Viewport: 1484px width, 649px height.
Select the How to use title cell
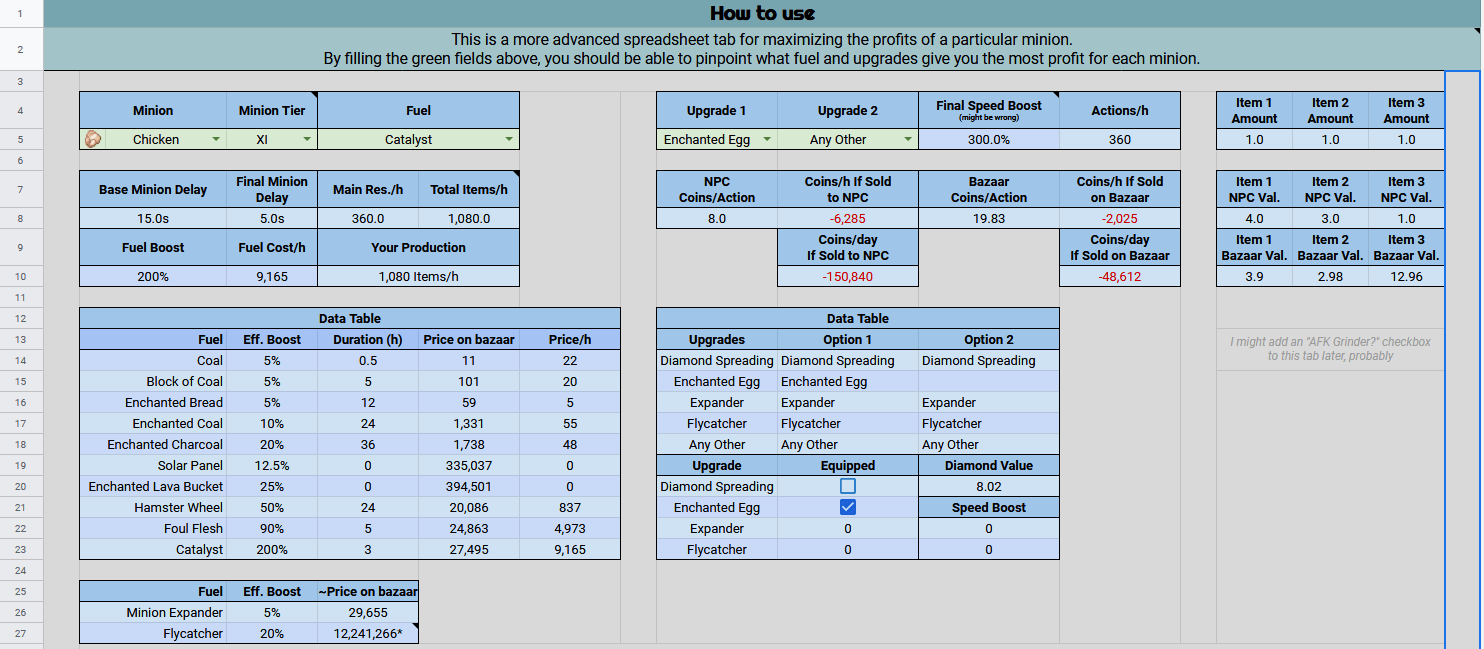[x=762, y=13]
